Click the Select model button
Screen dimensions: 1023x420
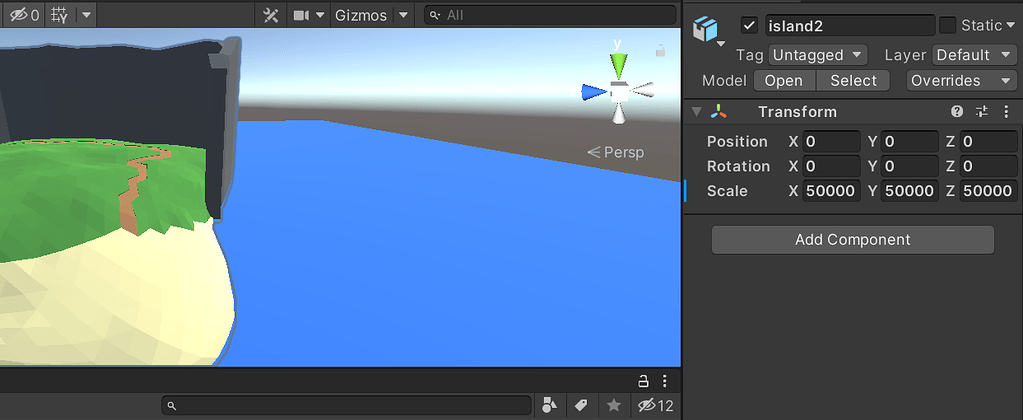coord(853,81)
